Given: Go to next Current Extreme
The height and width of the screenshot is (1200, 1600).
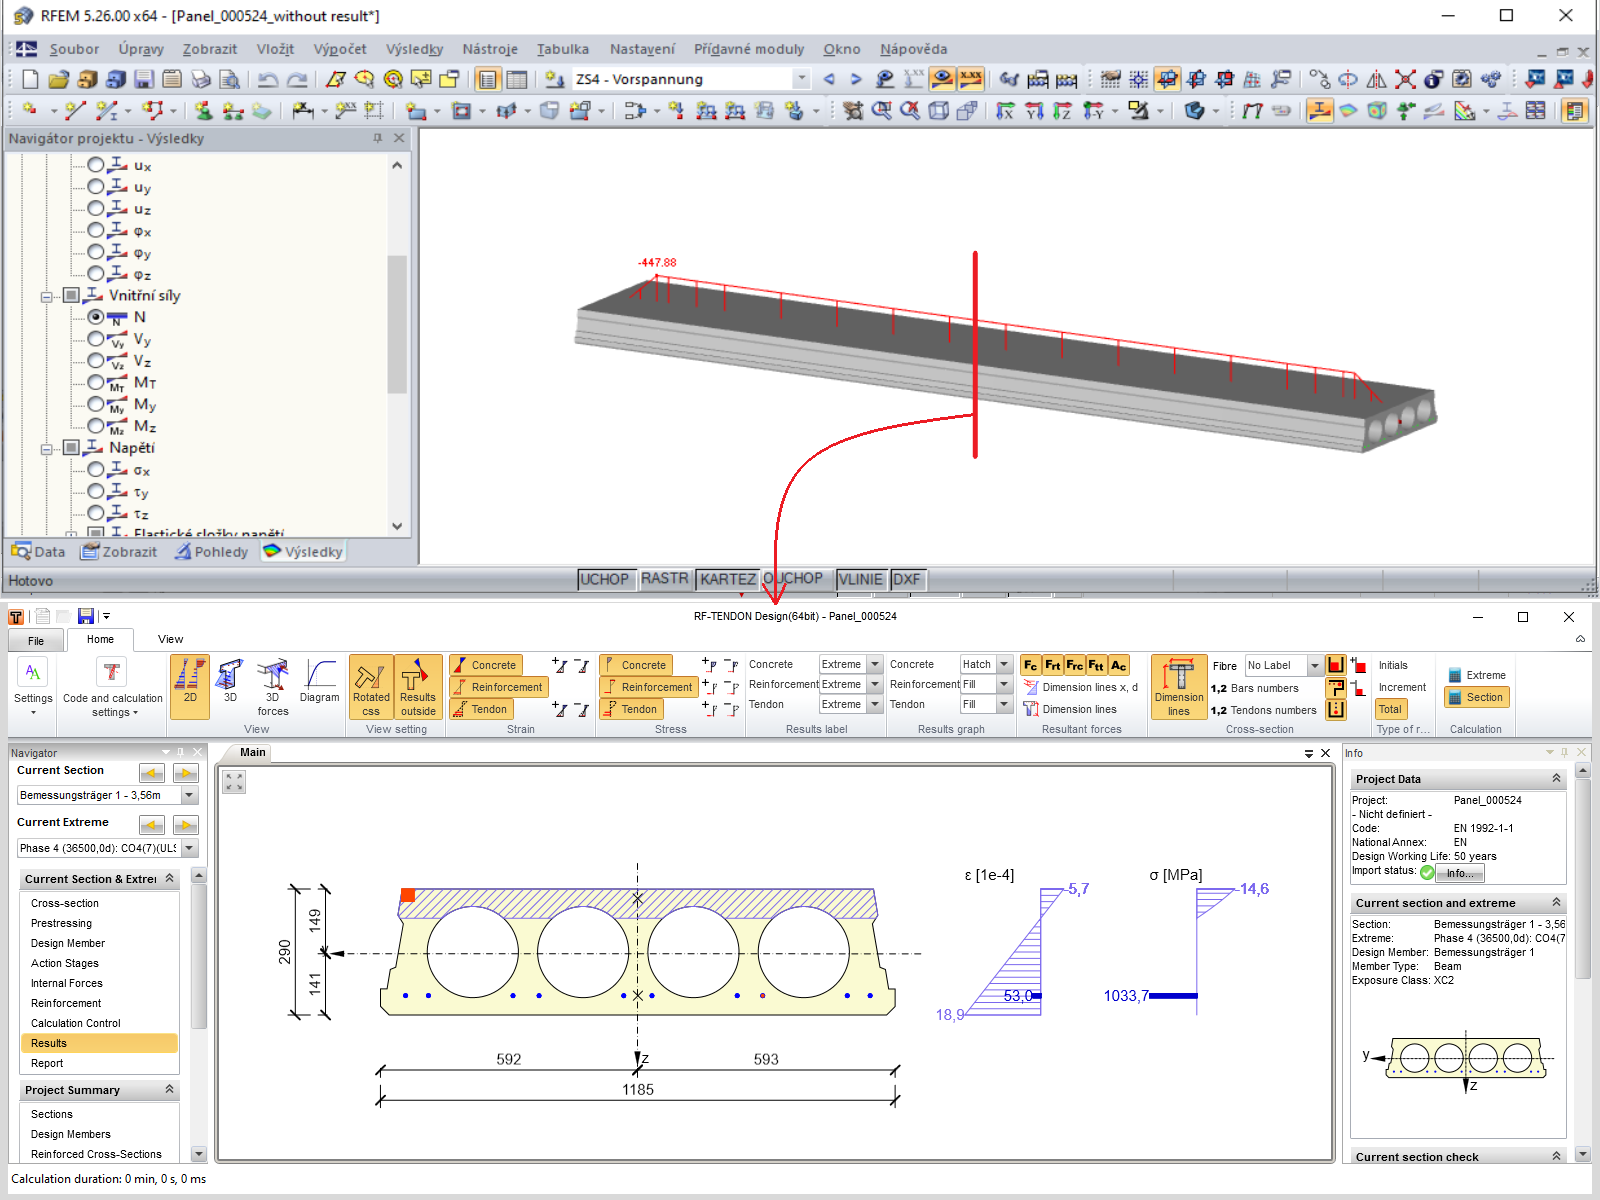Looking at the screenshot, I should point(186,824).
